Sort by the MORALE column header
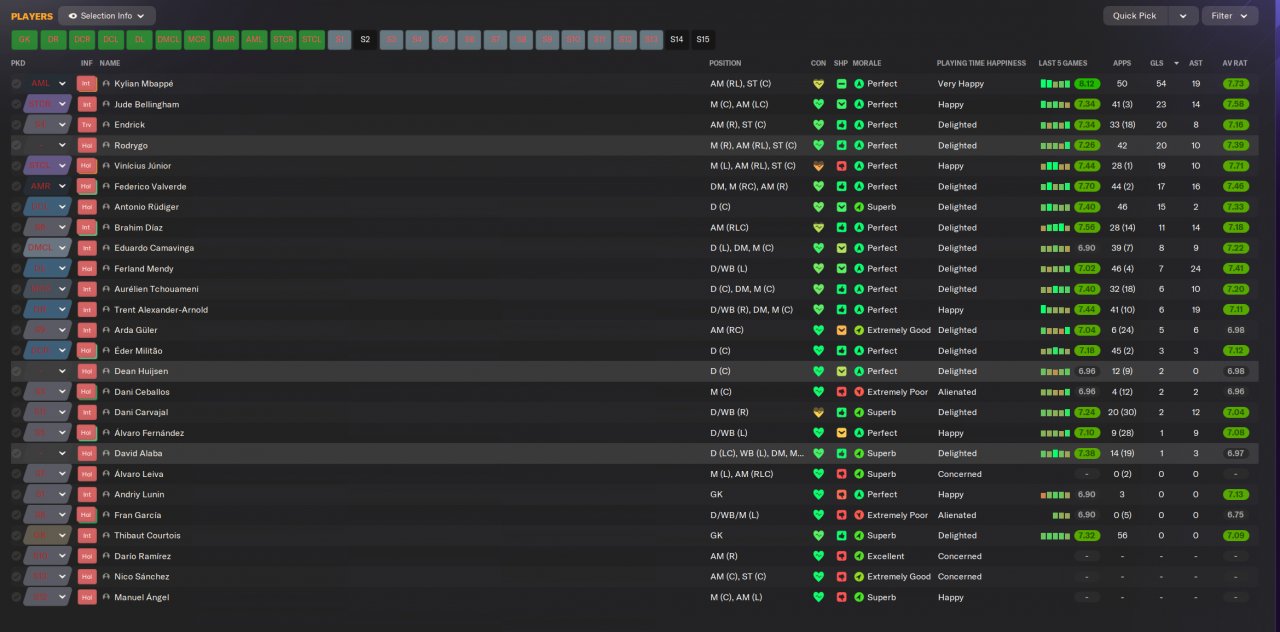 pos(867,63)
